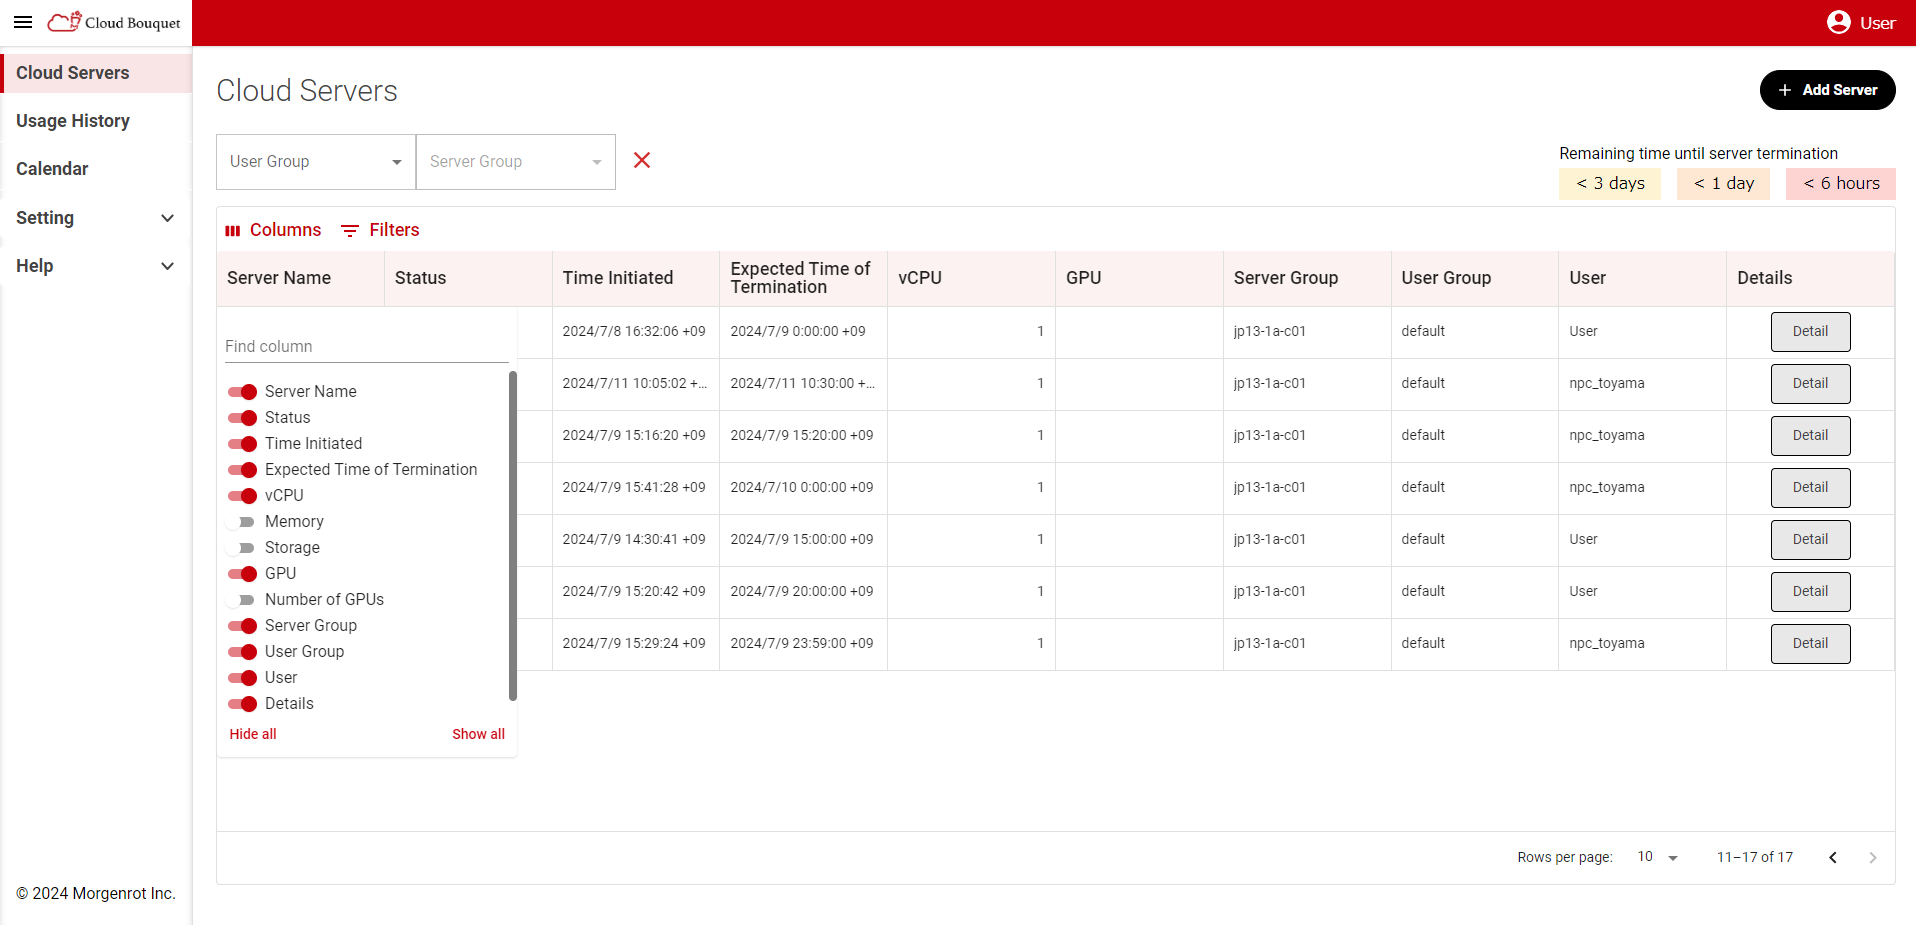The width and height of the screenshot is (1916, 925).
Task: Click Hide all columns link
Action: point(253,734)
